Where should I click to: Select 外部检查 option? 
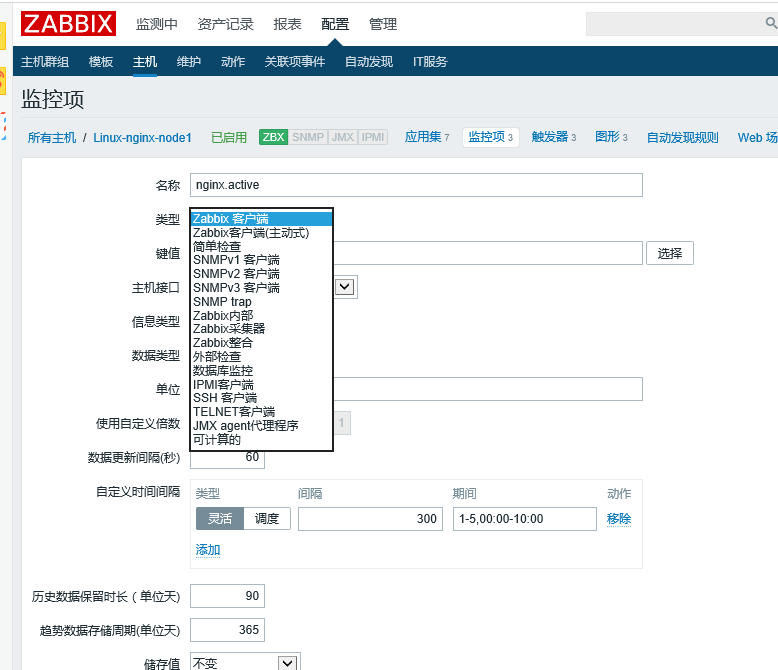(261, 357)
